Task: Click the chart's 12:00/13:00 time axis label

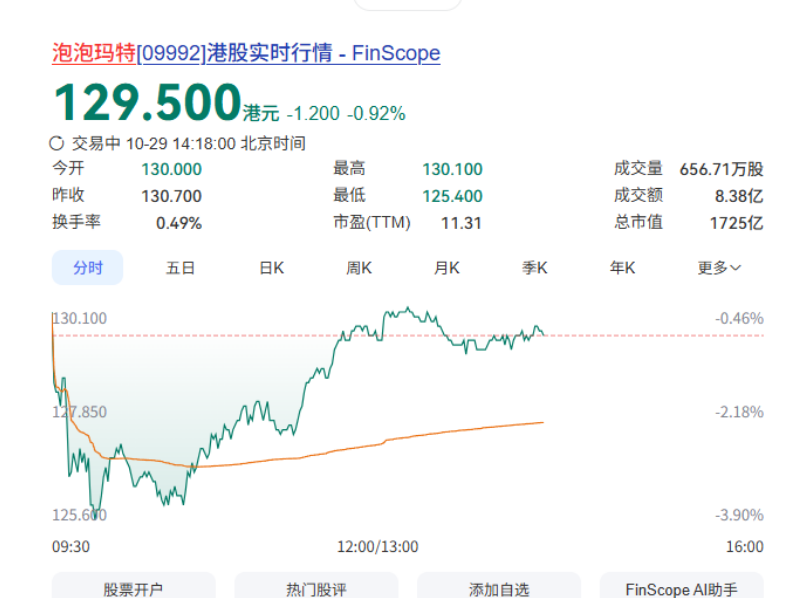Action: tap(378, 546)
